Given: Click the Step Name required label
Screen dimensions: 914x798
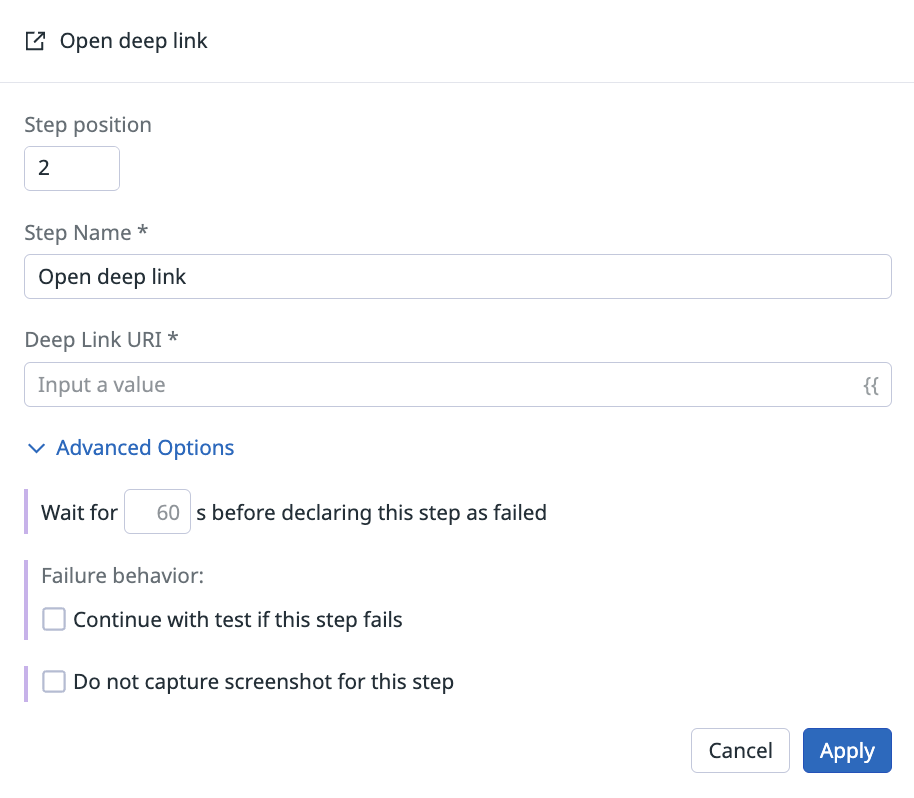Looking at the screenshot, I should point(86,233).
